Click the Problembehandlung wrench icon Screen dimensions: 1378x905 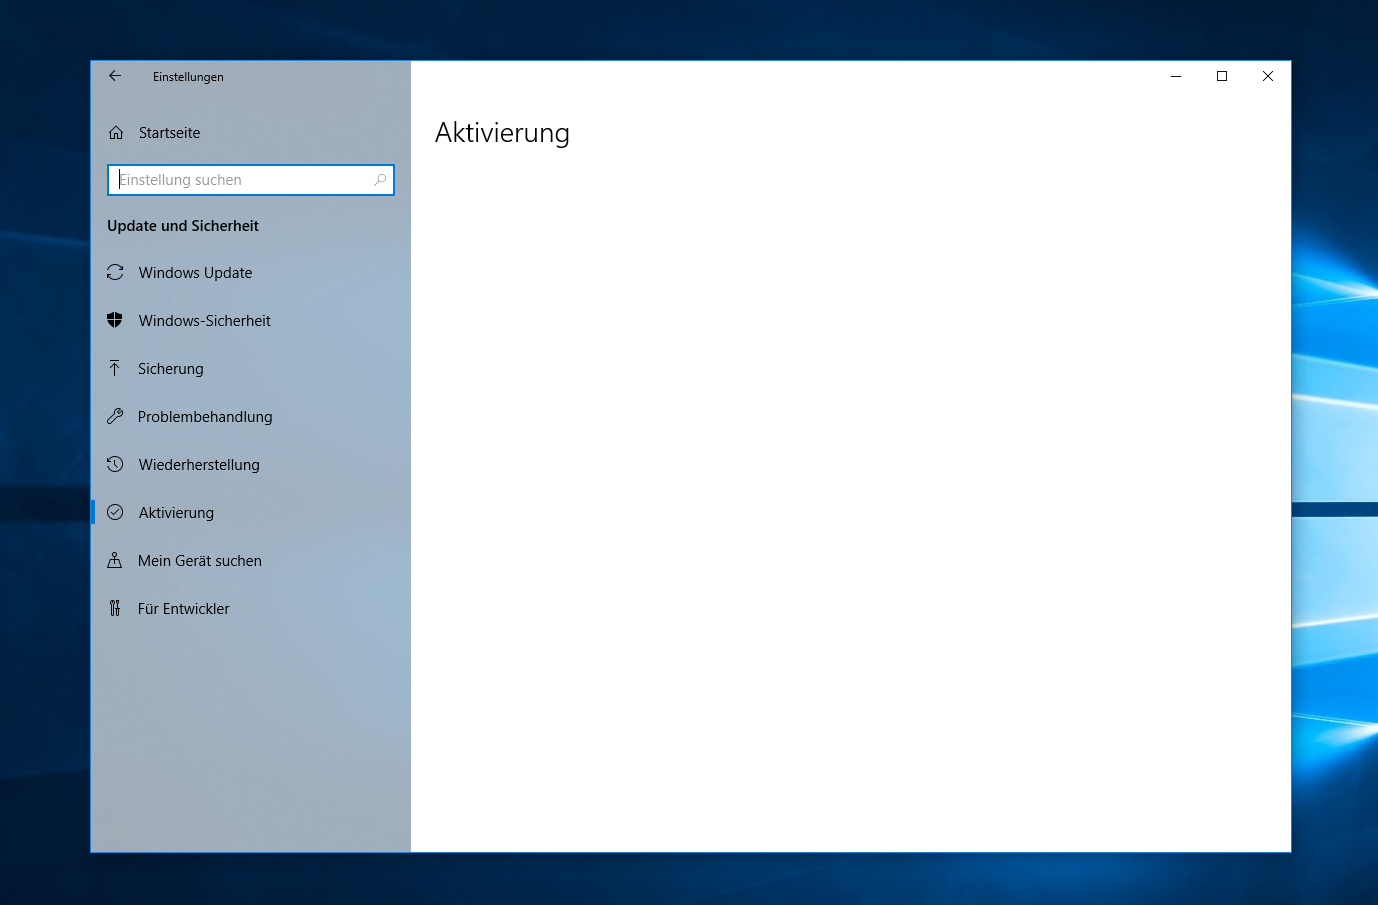[115, 416]
